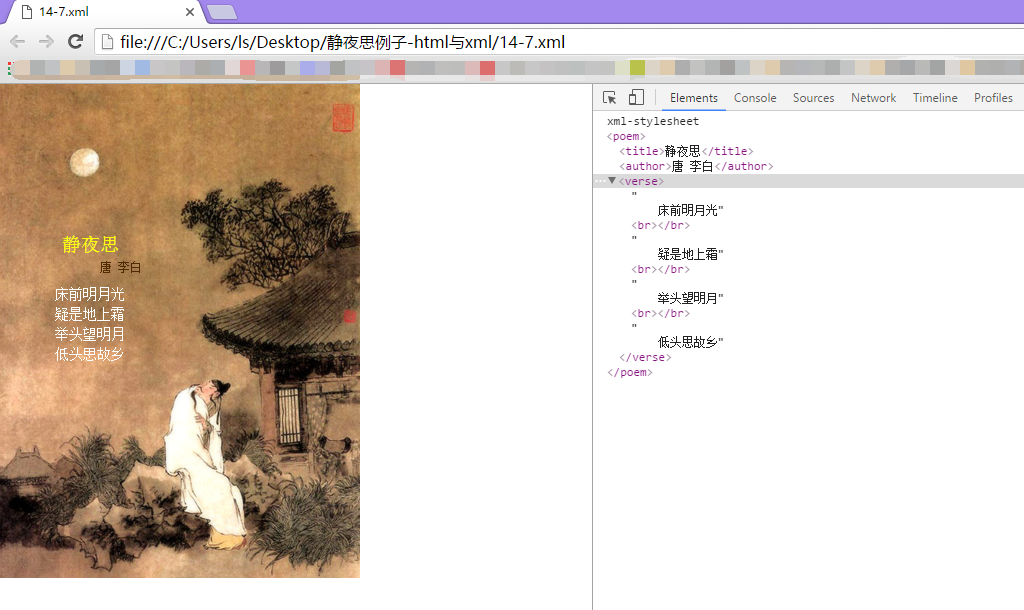Select the br element after 举头望明月
This screenshot has width=1024, height=610.
660,313
